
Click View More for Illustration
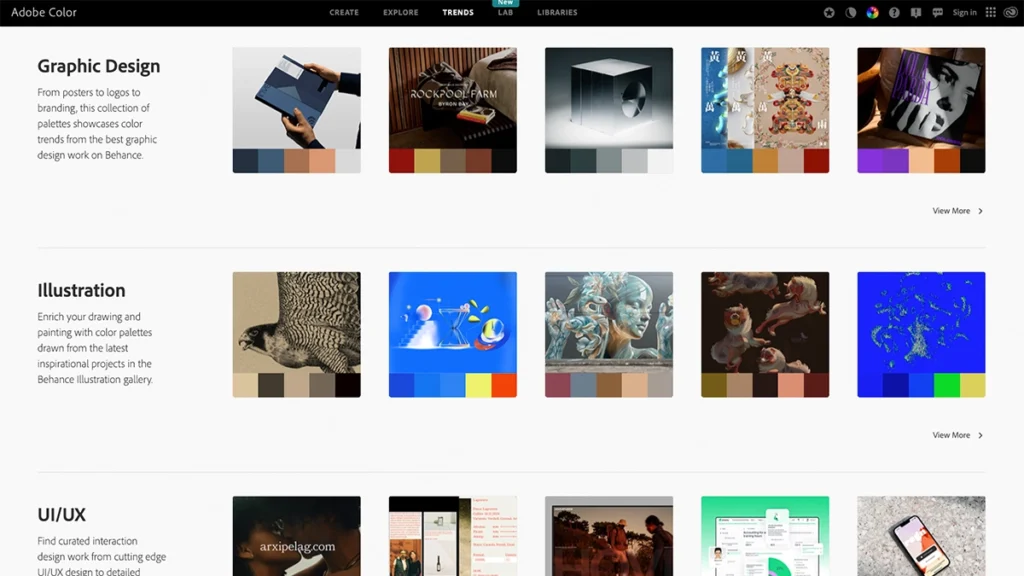coord(951,435)
